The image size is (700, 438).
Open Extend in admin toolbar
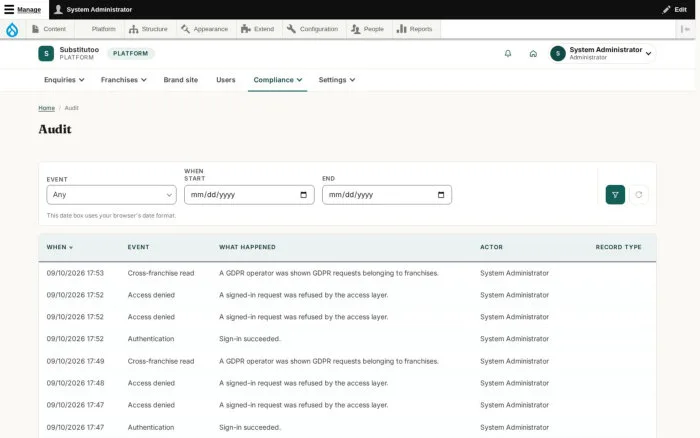pyautogui.click(x=258, y=29)
